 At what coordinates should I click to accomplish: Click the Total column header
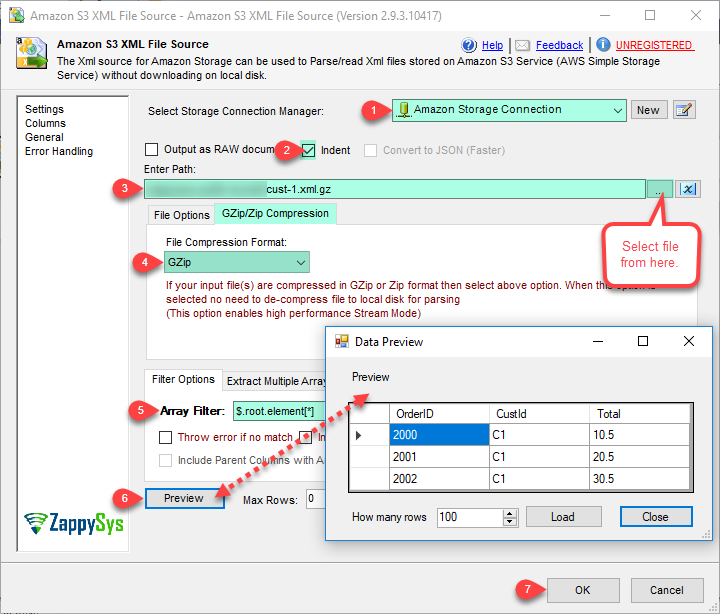click(x=640, y=414)
